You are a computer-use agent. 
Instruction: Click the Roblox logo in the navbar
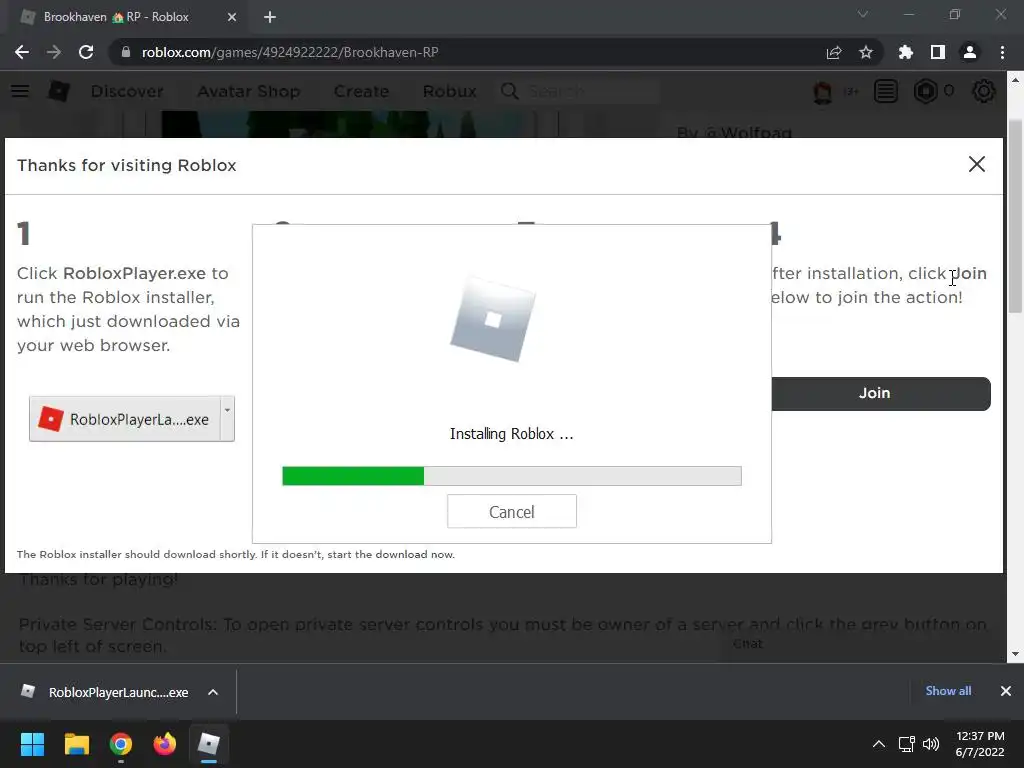(x=58, y=91)
